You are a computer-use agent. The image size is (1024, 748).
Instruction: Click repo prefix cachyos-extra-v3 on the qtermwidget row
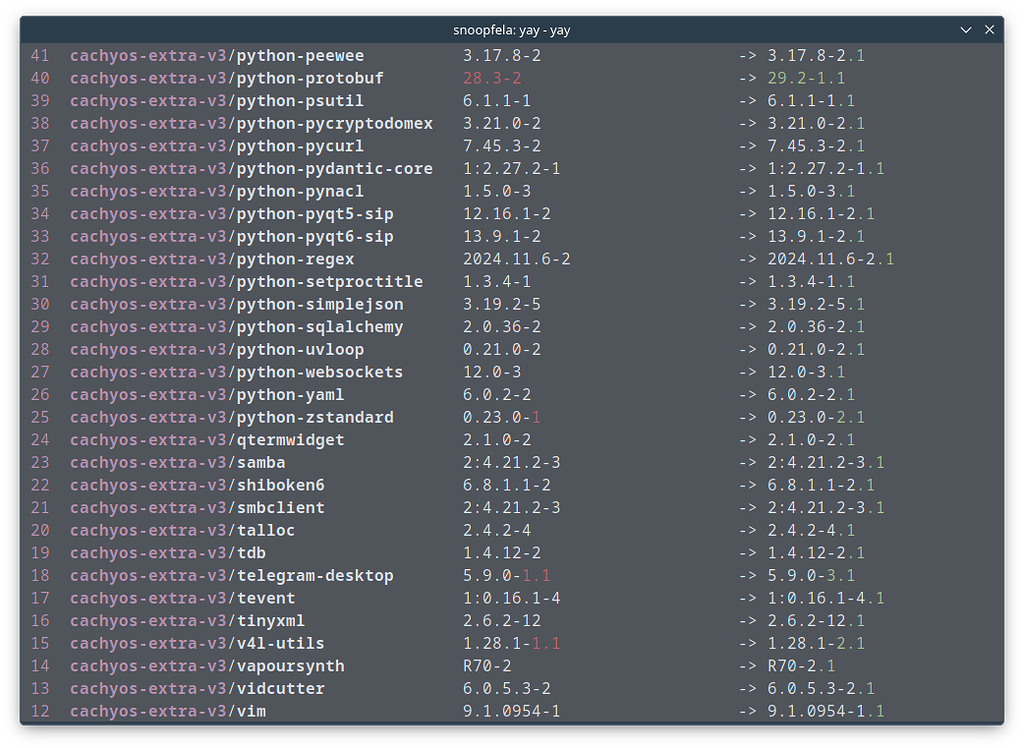148,440
